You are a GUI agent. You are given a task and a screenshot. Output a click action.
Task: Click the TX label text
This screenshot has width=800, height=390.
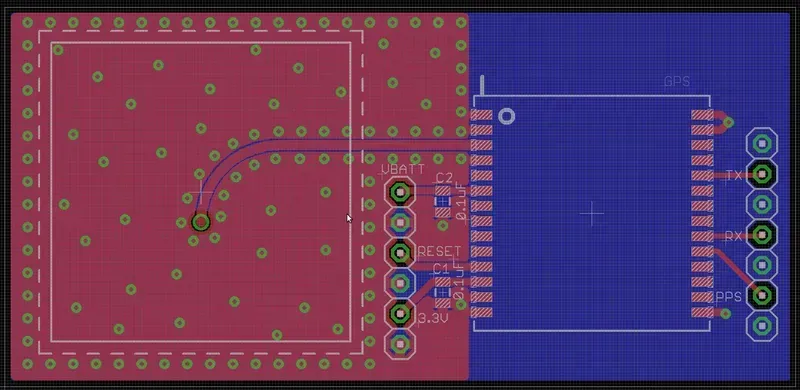click(x=734, y=176)
